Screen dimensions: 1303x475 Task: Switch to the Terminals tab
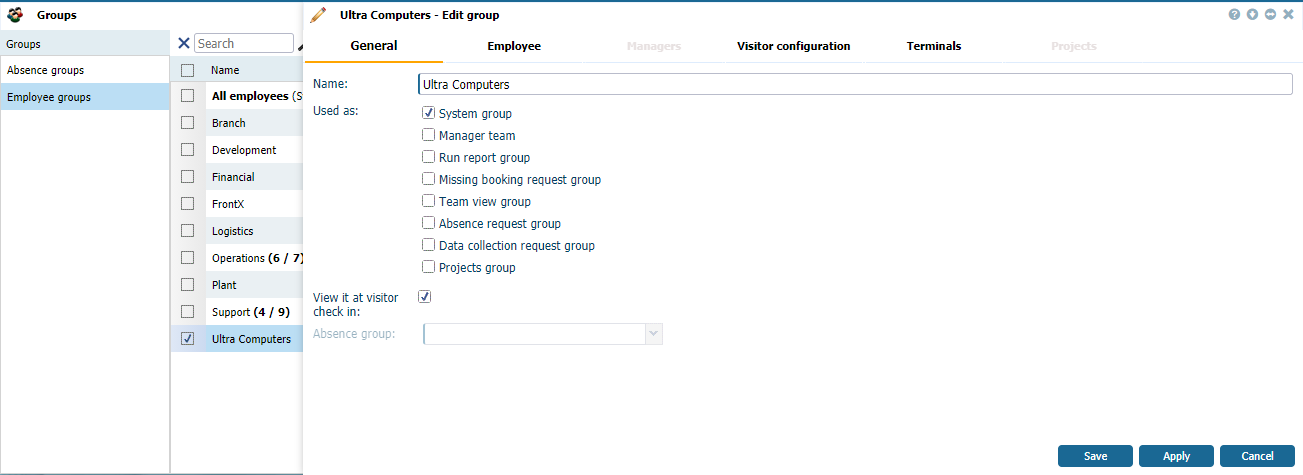pyautogui.click(x=934, y=46)
